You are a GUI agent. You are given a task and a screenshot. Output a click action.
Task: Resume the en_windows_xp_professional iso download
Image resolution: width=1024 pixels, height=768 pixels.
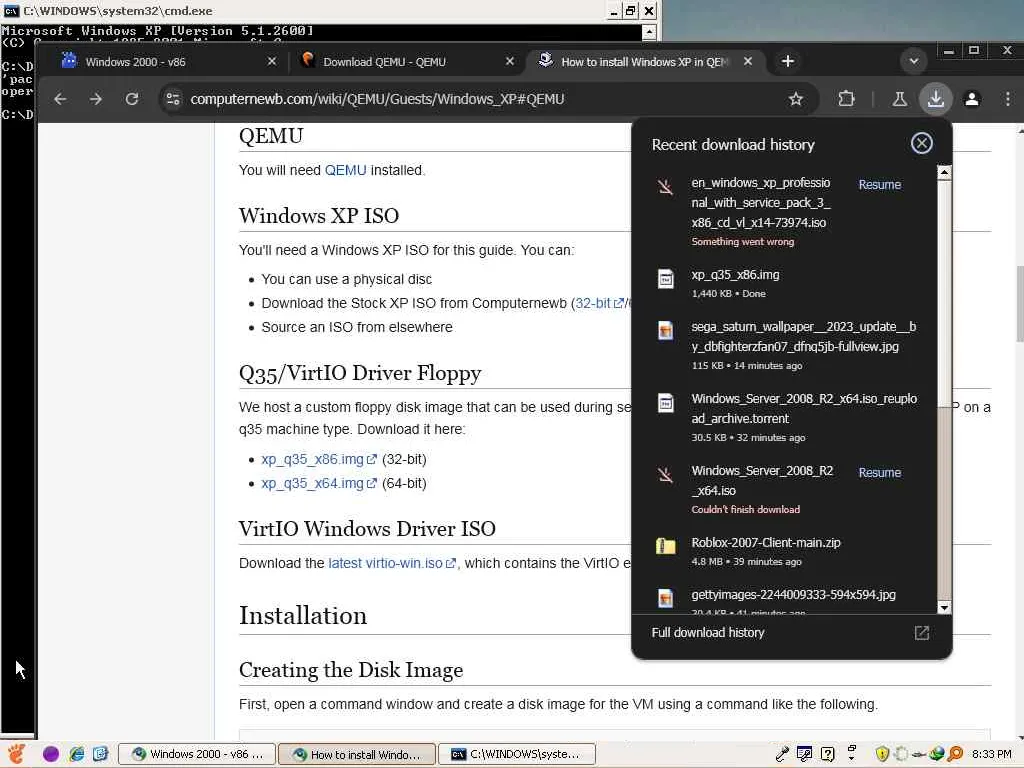(x=880, y=185)
